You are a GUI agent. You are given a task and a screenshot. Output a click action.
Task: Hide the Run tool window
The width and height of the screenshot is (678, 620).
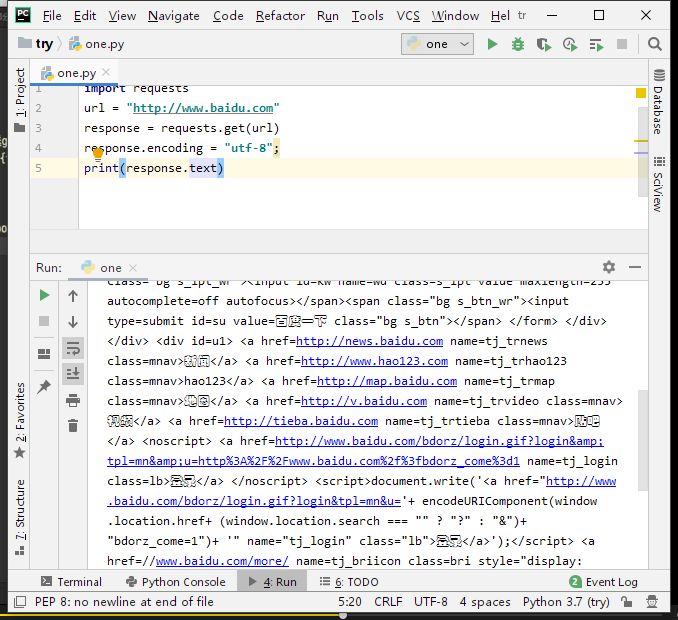pos(635,267)
